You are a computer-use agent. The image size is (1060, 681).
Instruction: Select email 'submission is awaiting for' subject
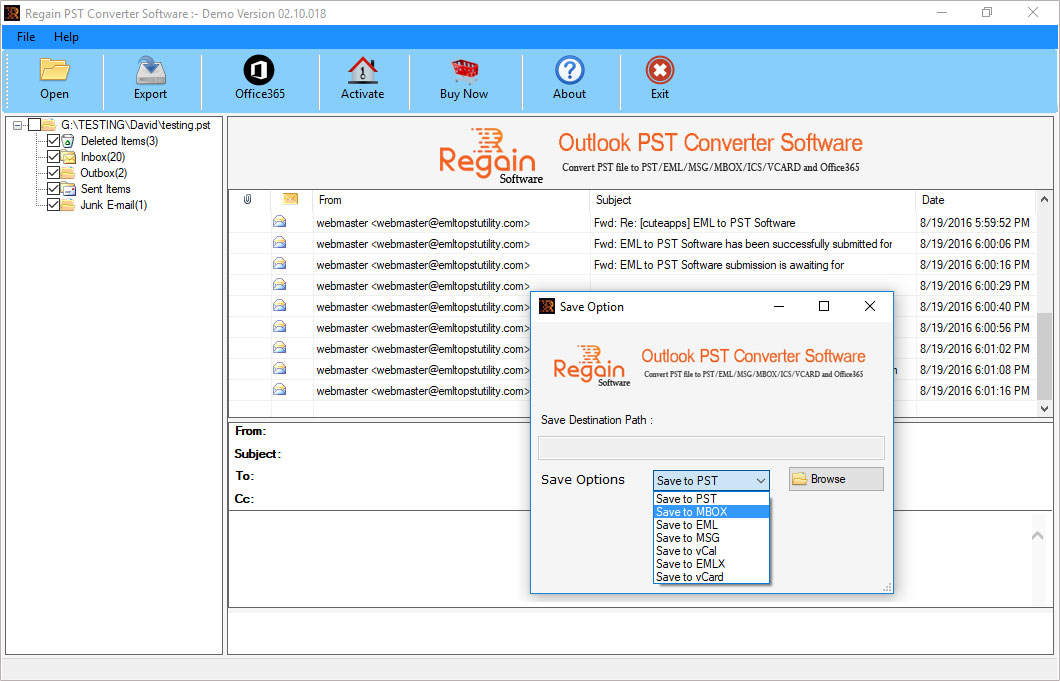point(719,264)
